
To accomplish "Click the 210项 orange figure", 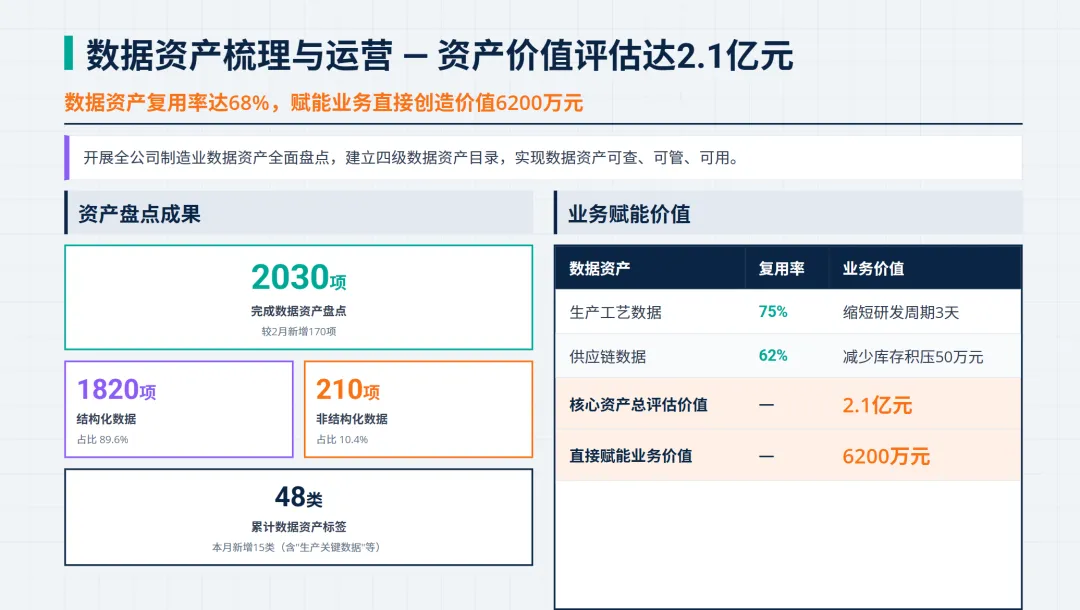I will [x=348, y=390].
